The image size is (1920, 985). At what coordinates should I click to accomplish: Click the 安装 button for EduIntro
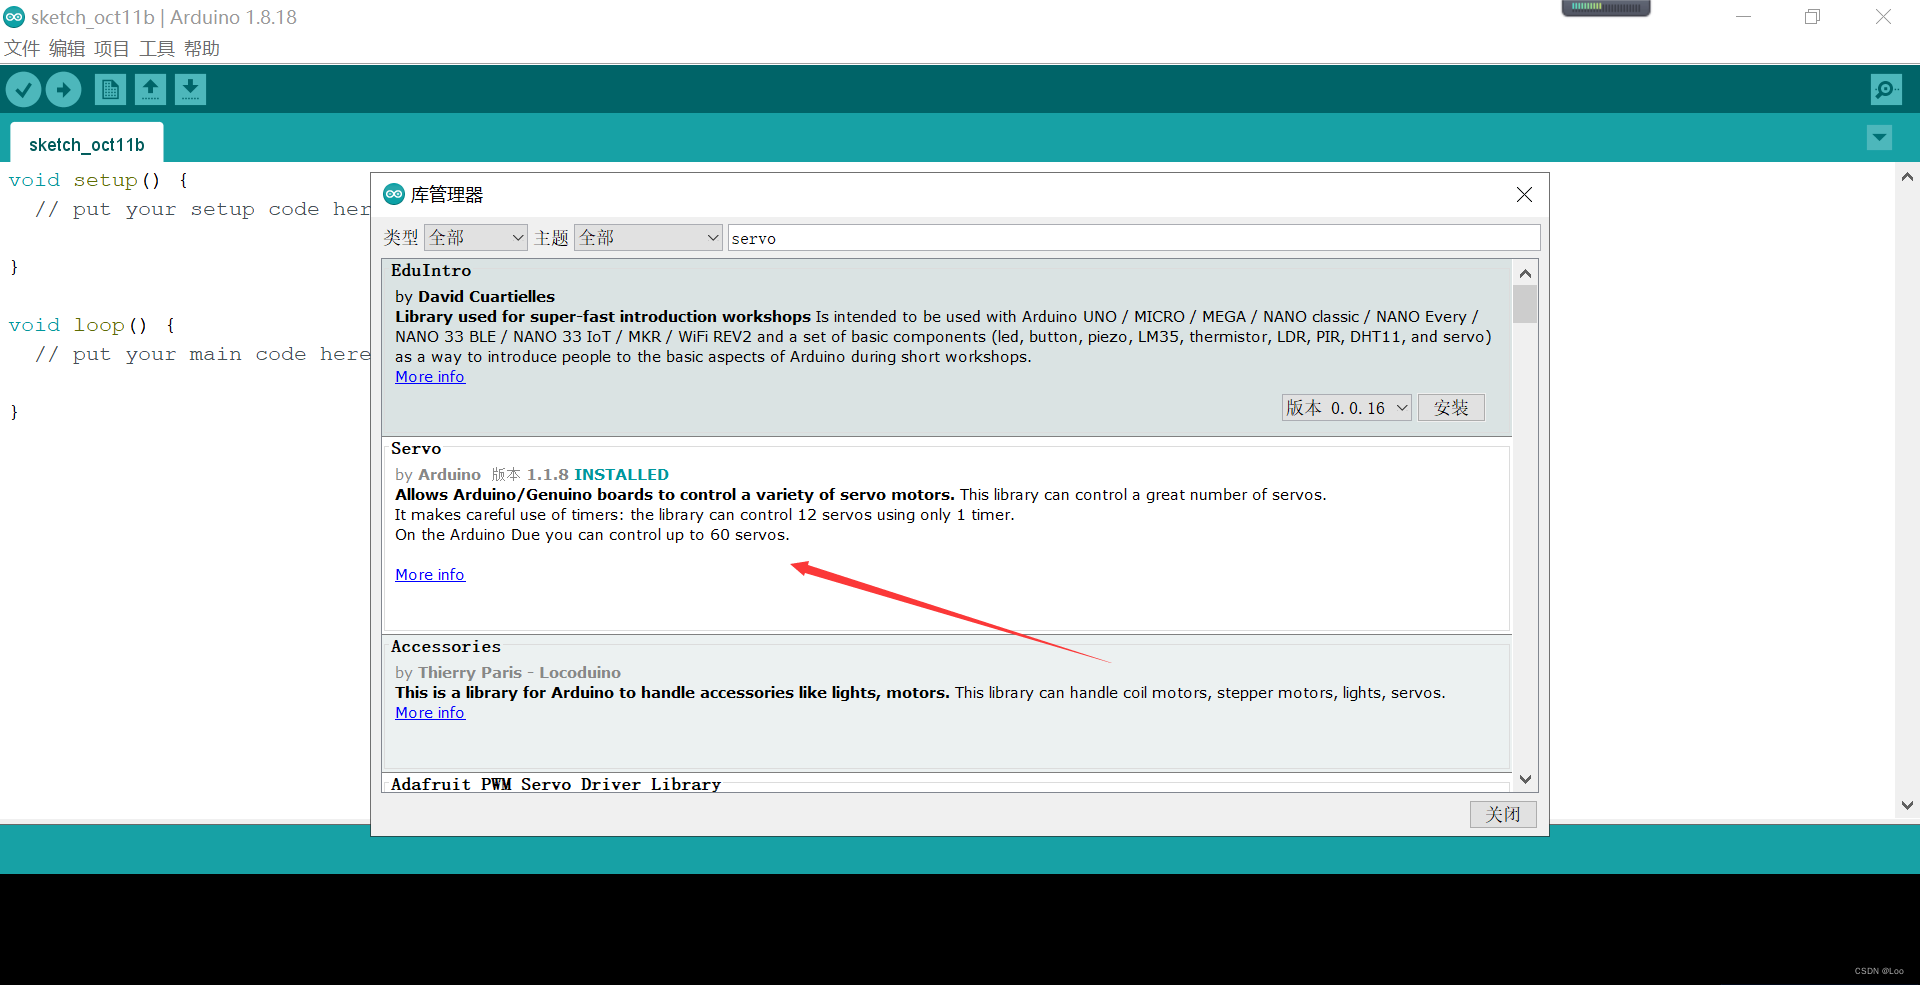[1451, 408]
